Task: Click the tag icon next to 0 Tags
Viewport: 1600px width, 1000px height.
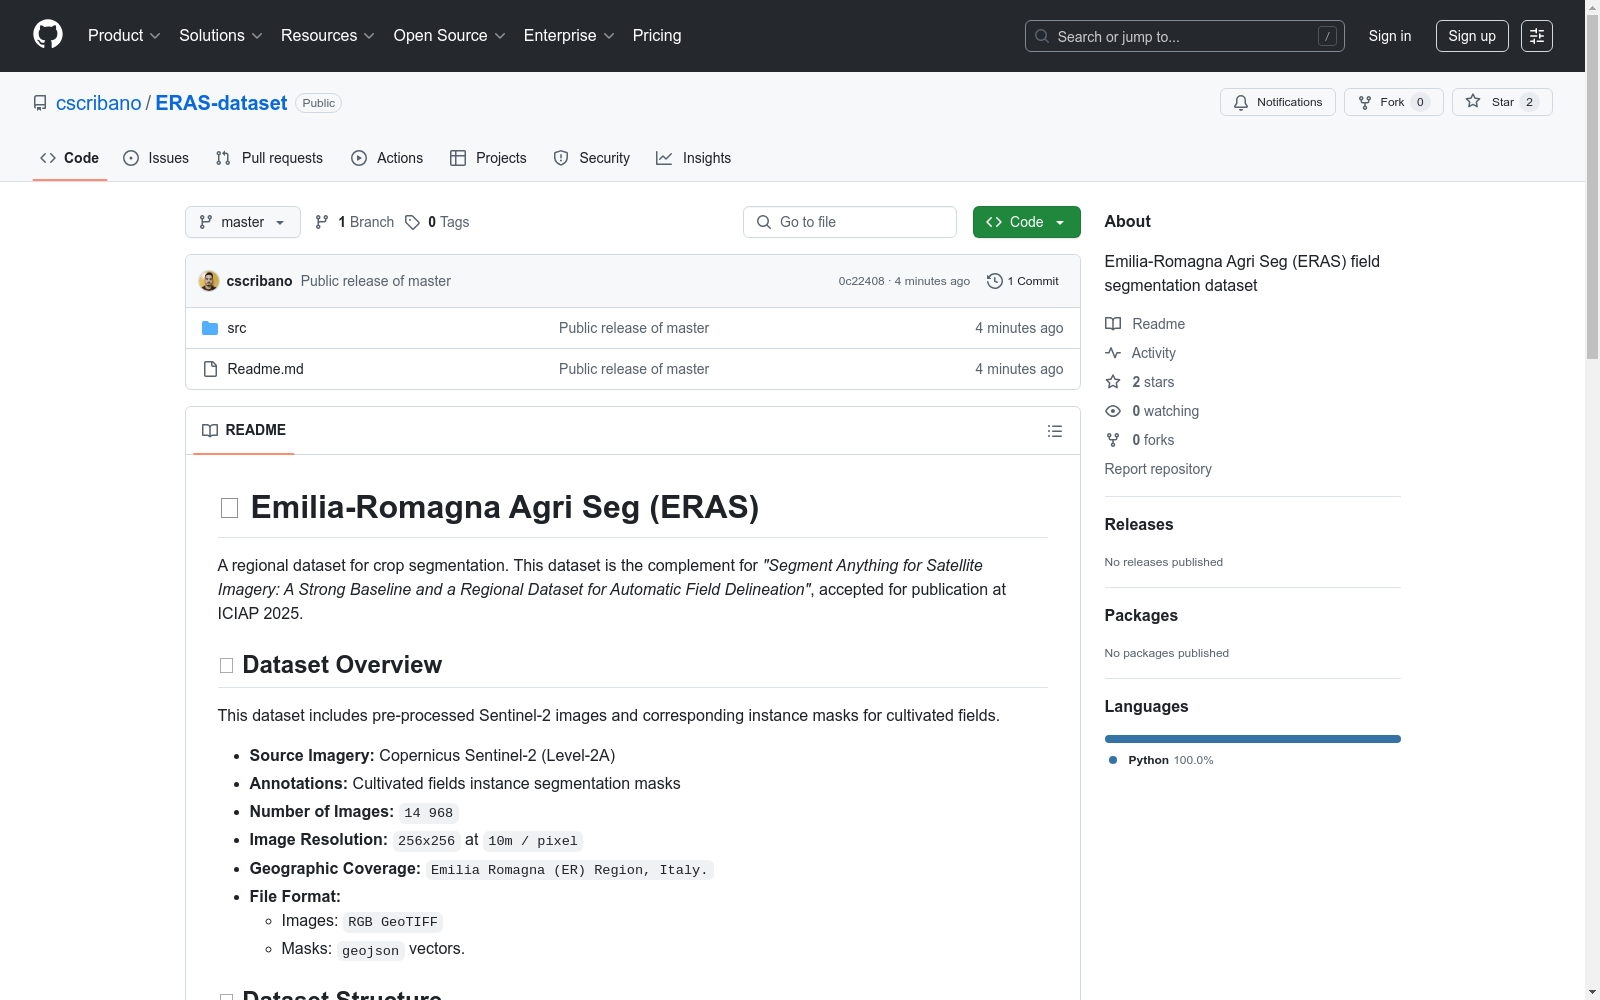Action: [x=412, y=222]
